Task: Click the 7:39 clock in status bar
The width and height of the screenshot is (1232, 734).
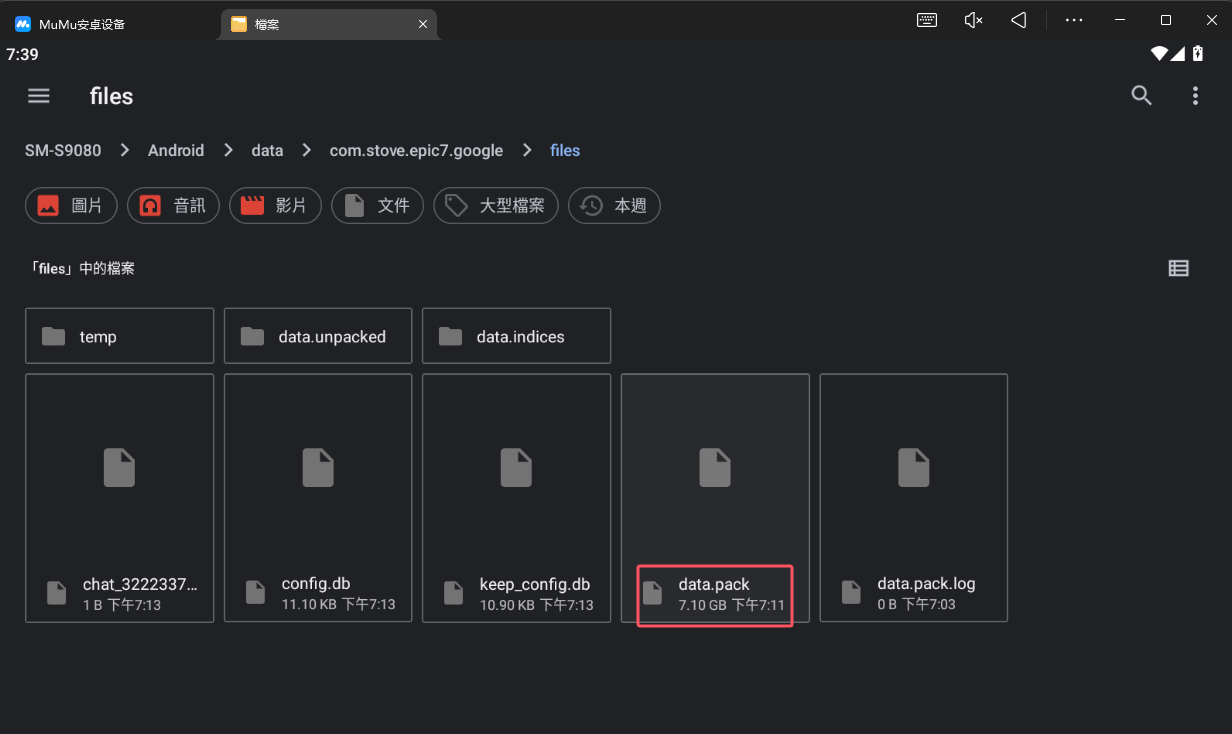Action: coord(22,54)
